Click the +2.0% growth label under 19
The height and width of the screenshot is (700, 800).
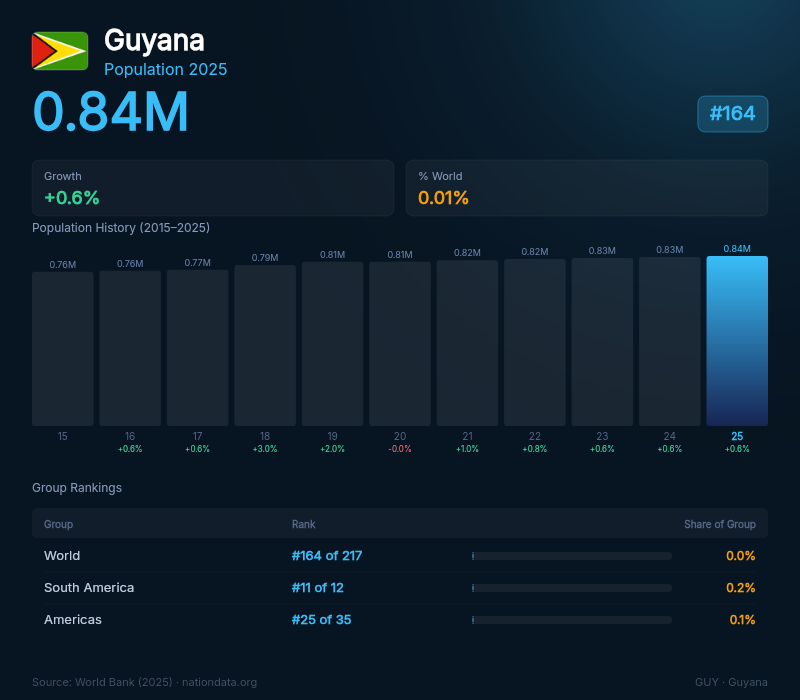(332, 449)
